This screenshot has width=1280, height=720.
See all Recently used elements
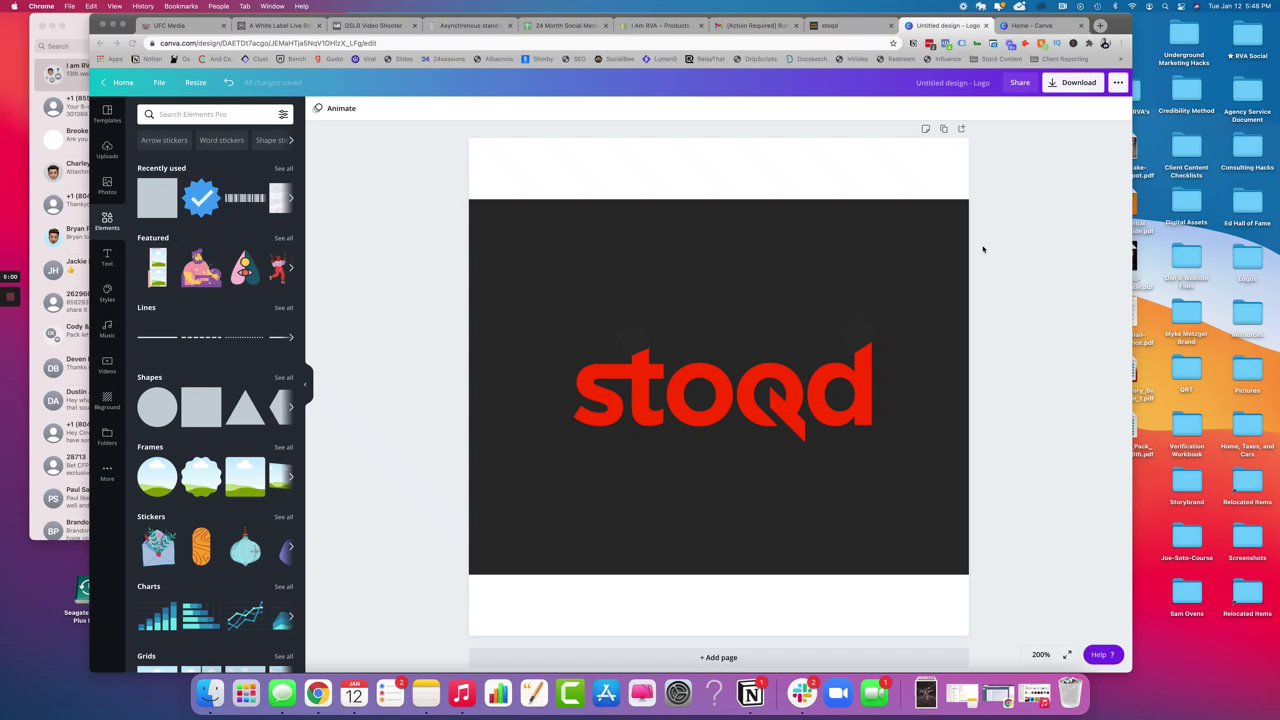click(x=284, y=168)
